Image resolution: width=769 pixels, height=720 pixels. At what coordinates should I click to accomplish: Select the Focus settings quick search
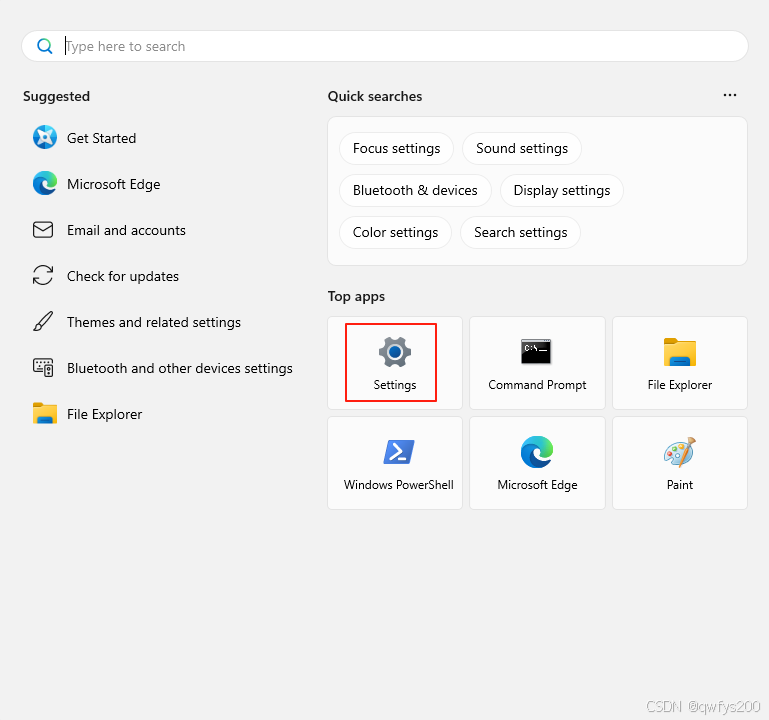[x=396, y=149]
